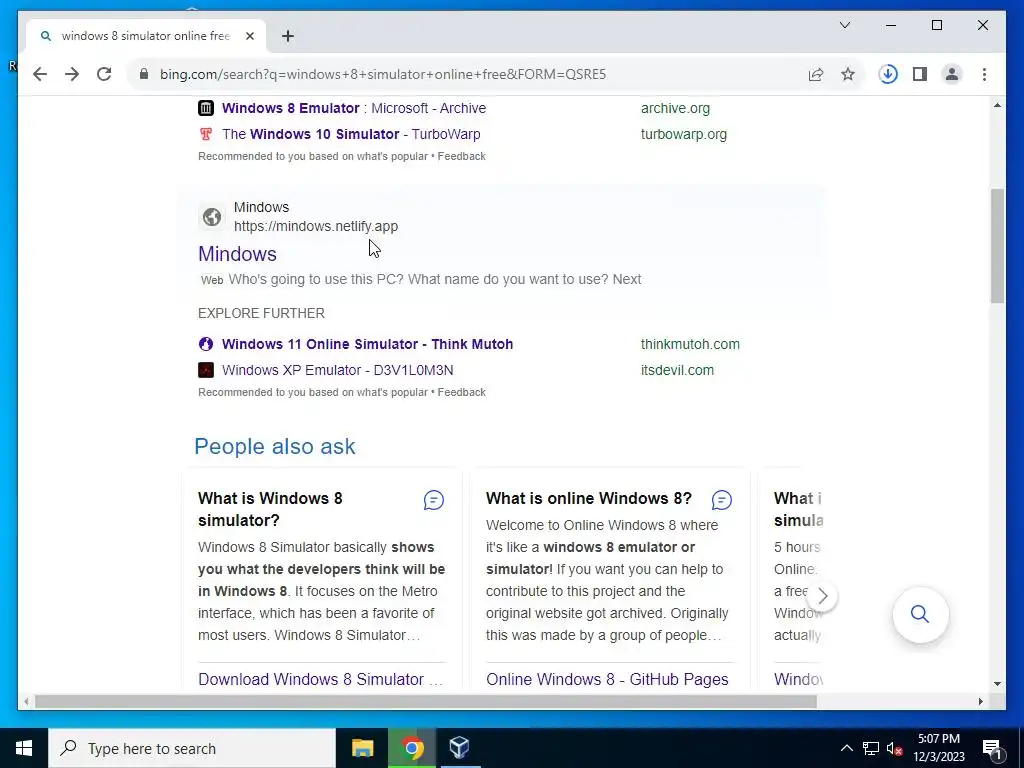Open the taskbar clock and date
This screenshot has height=768, width=1024.
tap(938, 748)
